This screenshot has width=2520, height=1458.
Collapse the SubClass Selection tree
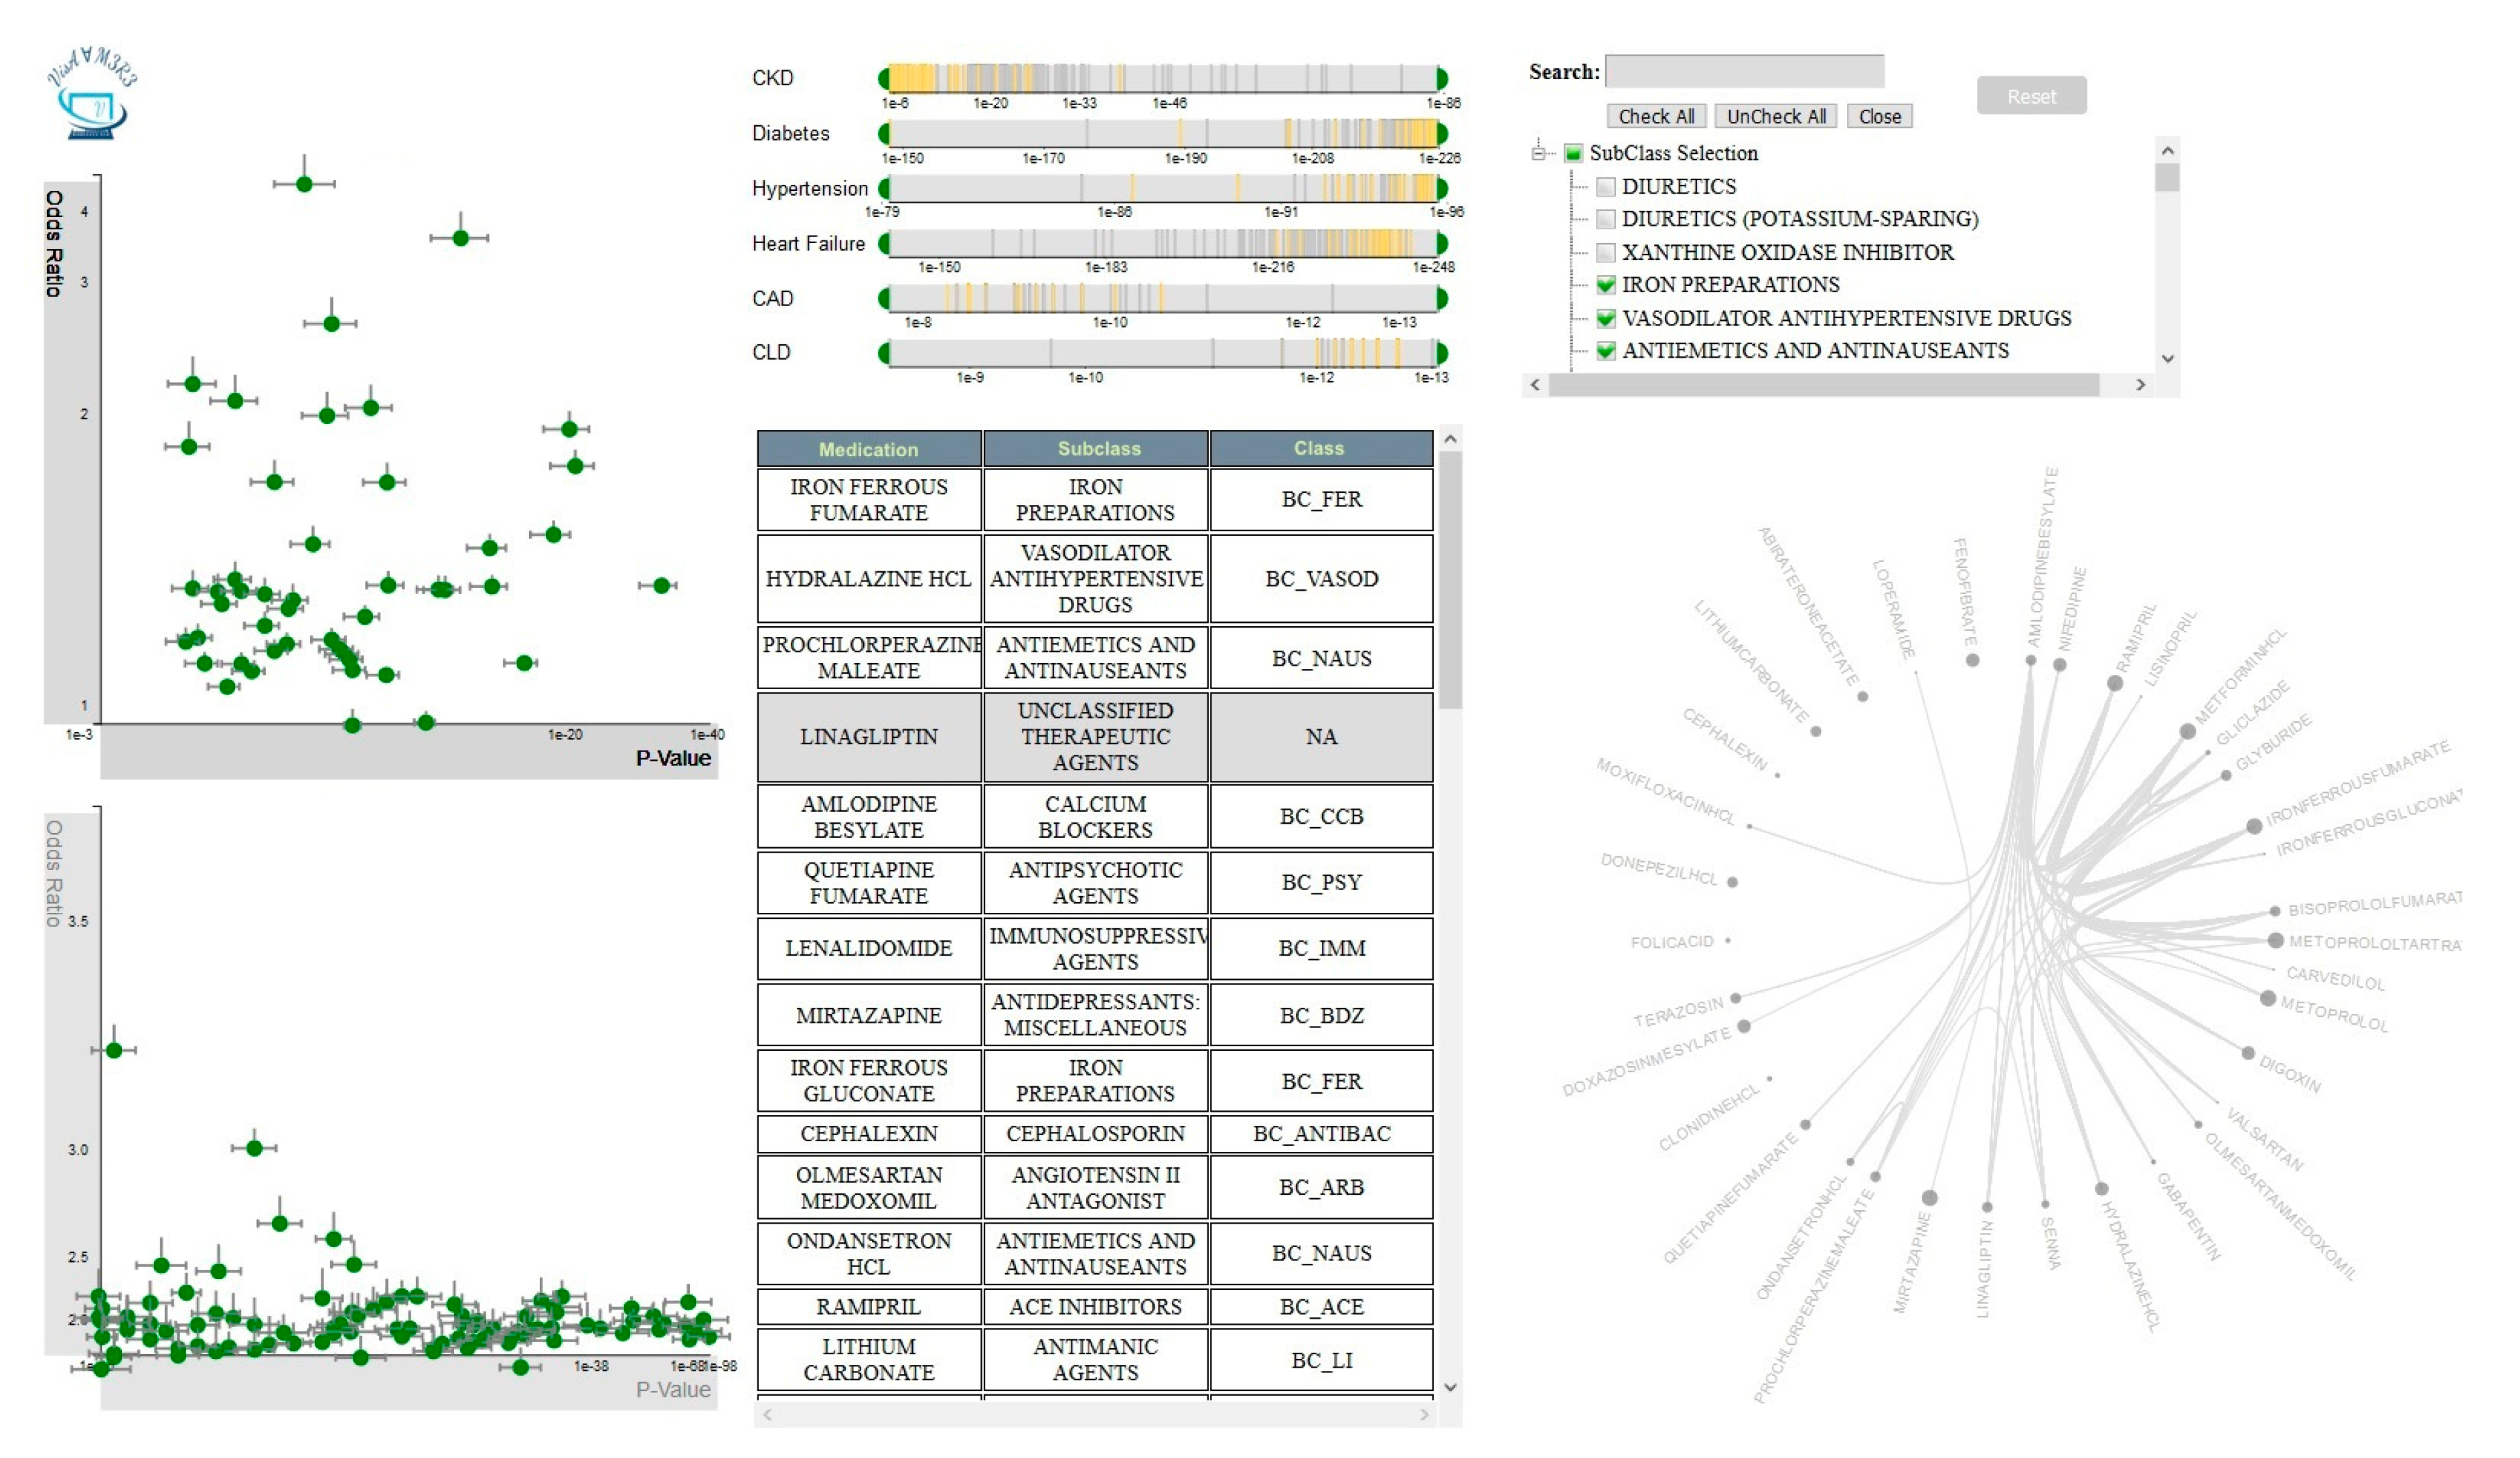(x=1538, y=153)
